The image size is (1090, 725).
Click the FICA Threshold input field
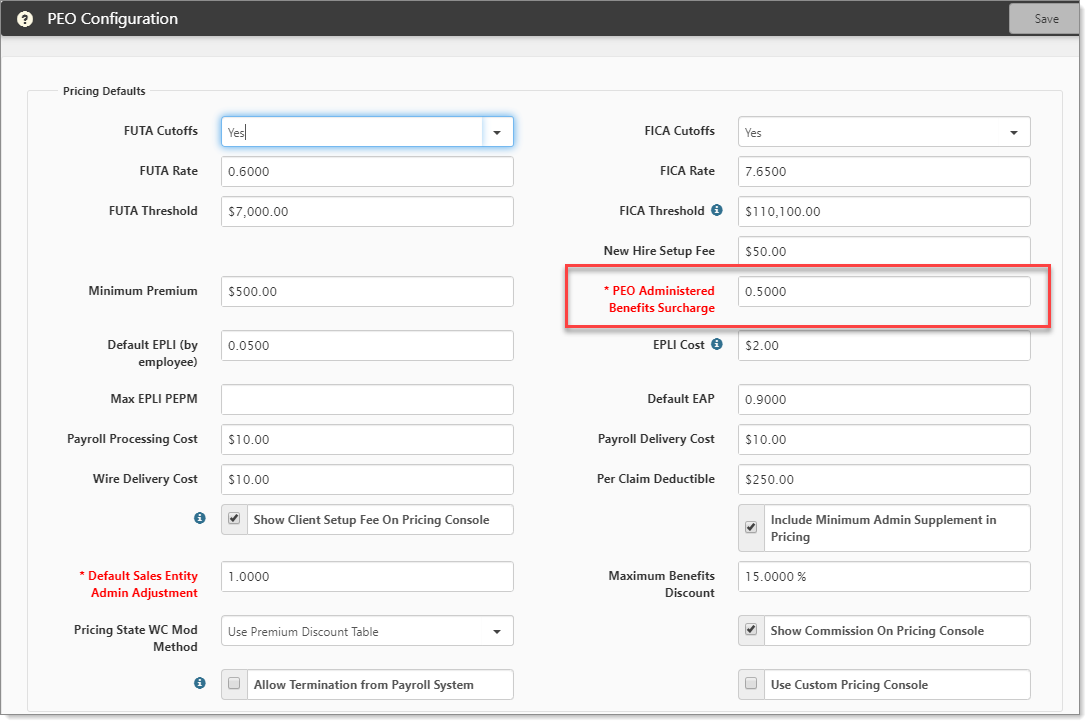pyautogui.click(x=884, y=211)
